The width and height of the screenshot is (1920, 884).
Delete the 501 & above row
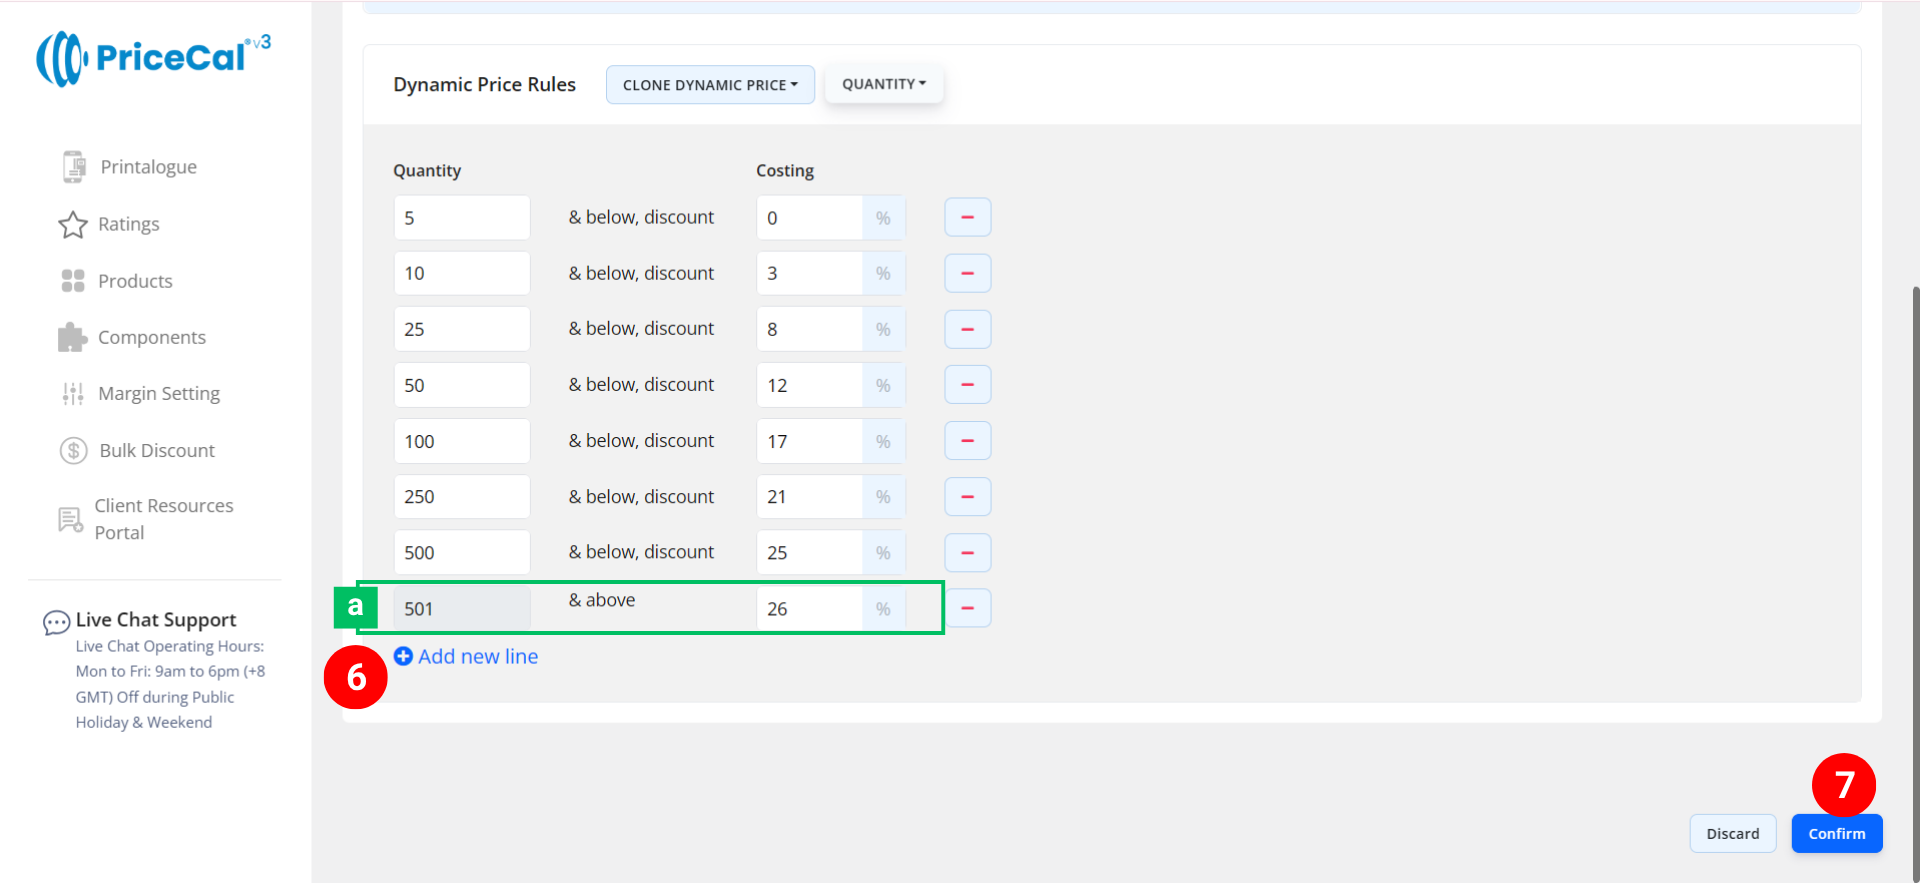(967, 608)
